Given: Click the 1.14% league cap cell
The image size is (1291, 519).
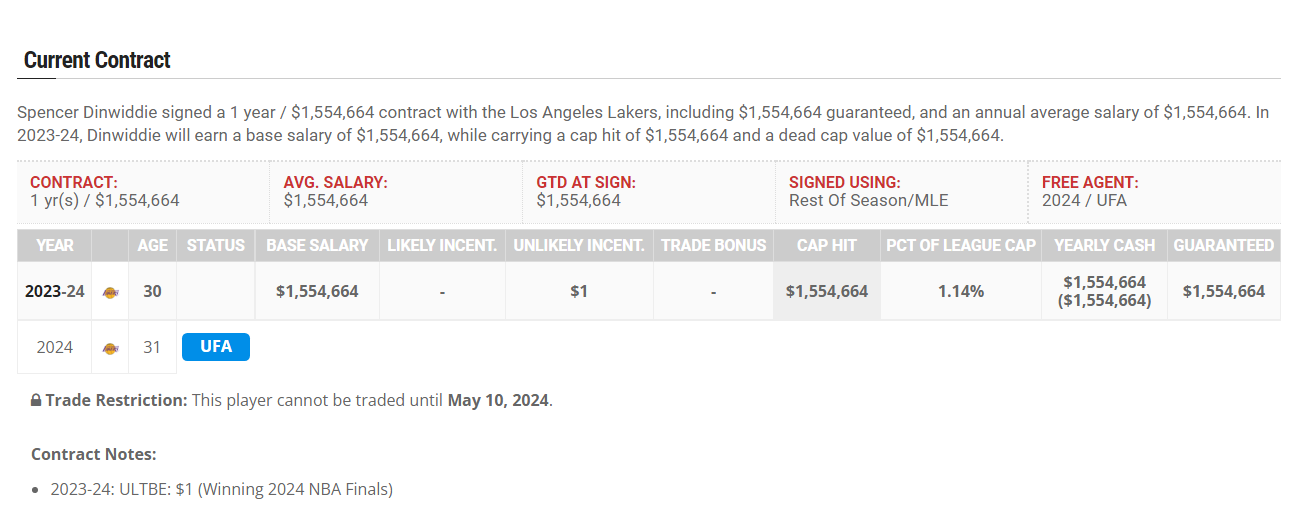Looking at the screenshot, I should [961, 292].
